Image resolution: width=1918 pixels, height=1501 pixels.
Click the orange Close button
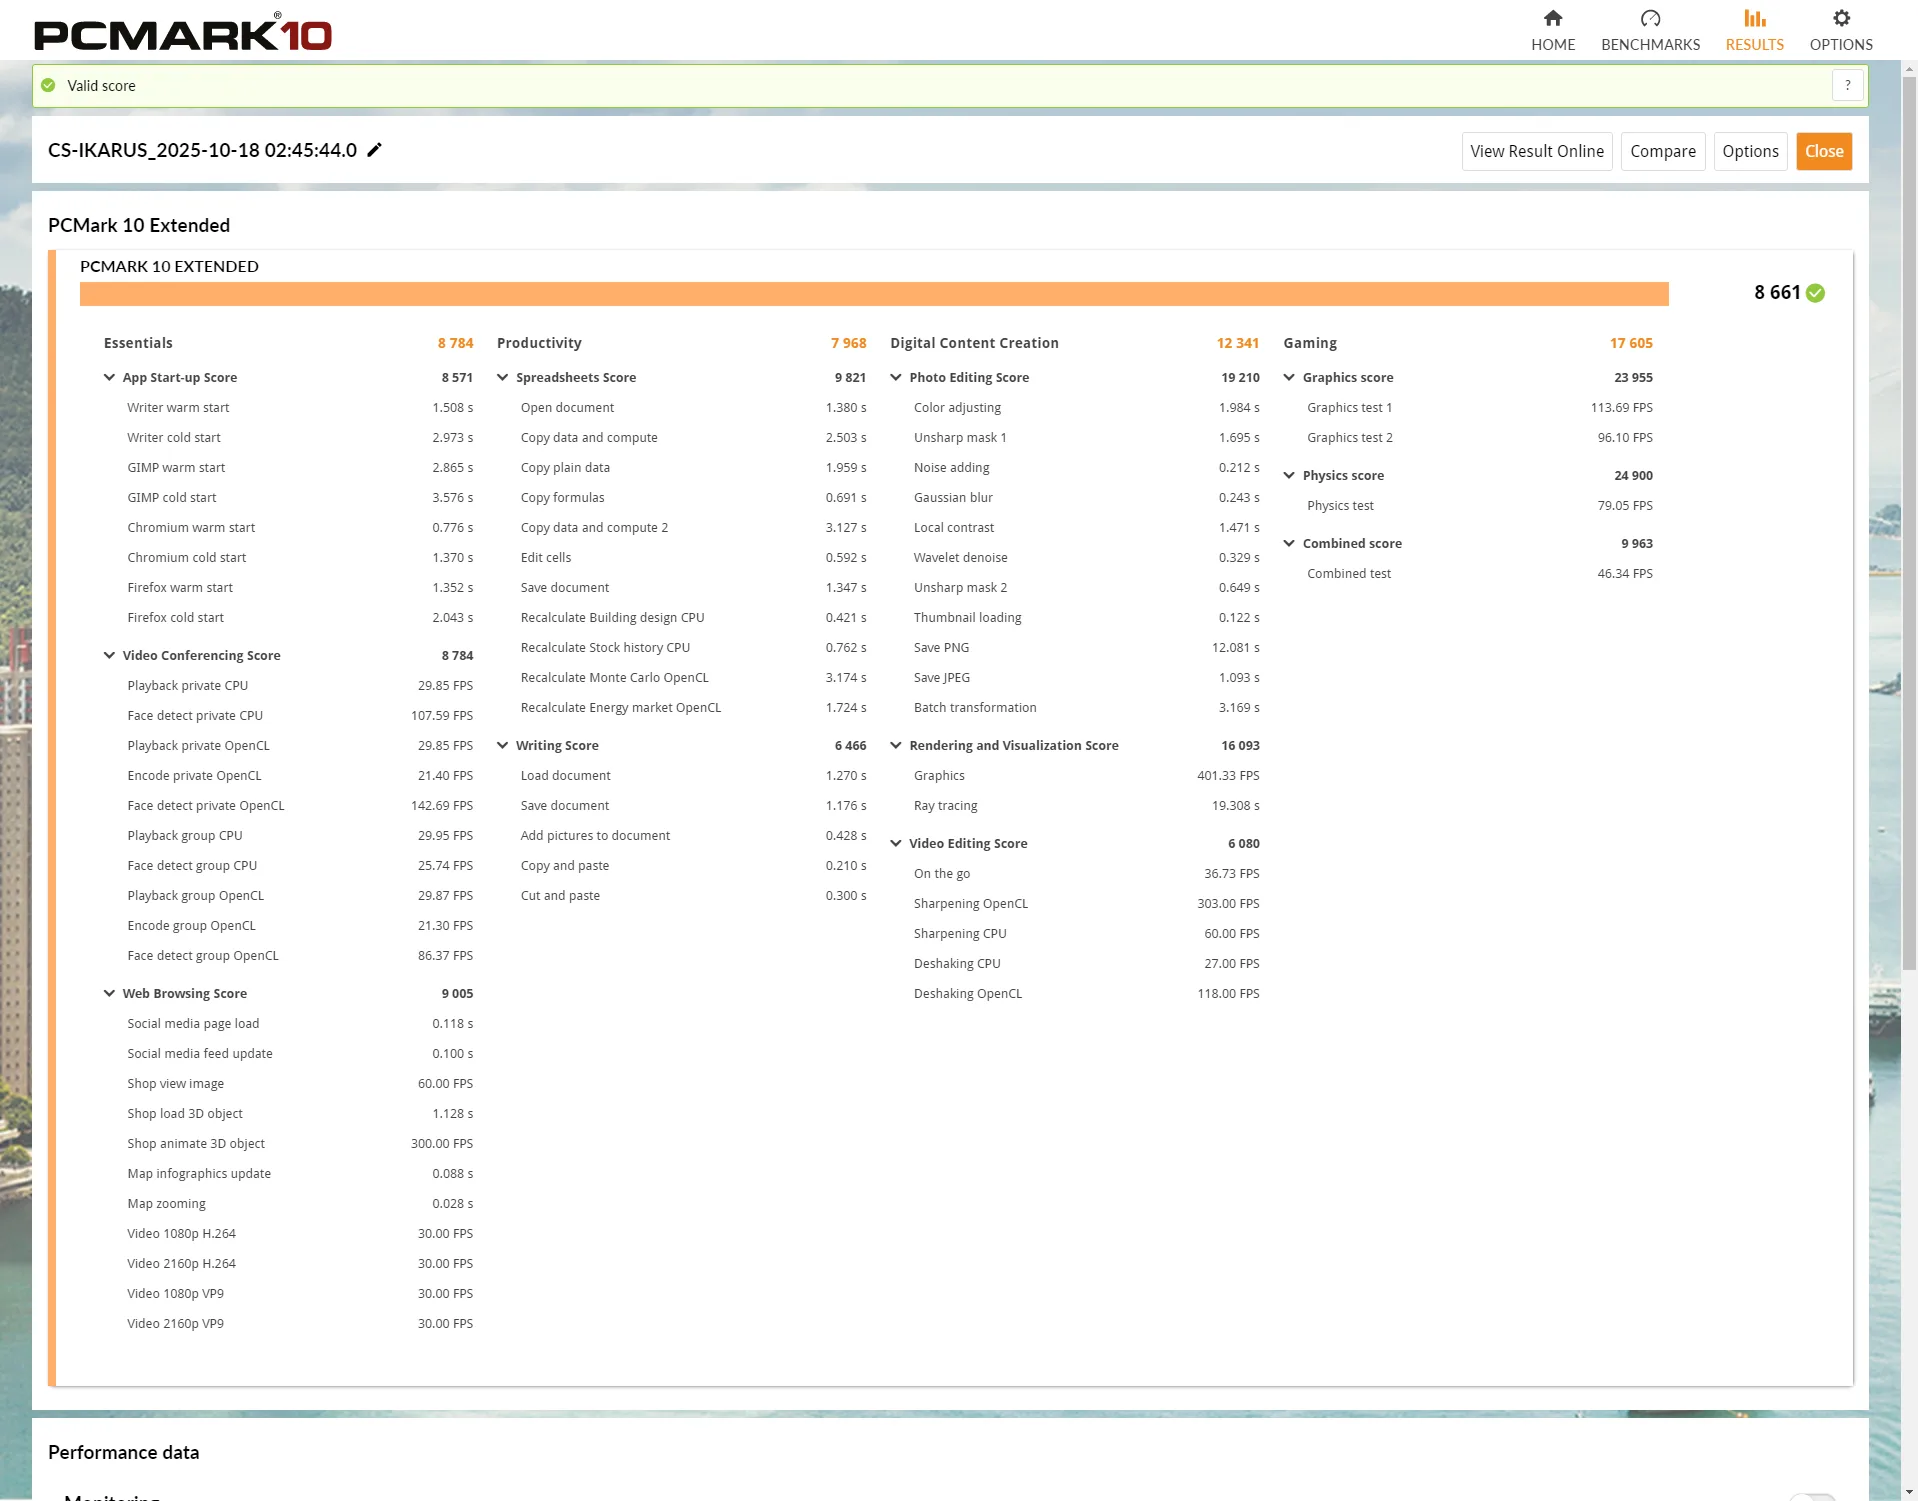click(x=1823, y=152)
